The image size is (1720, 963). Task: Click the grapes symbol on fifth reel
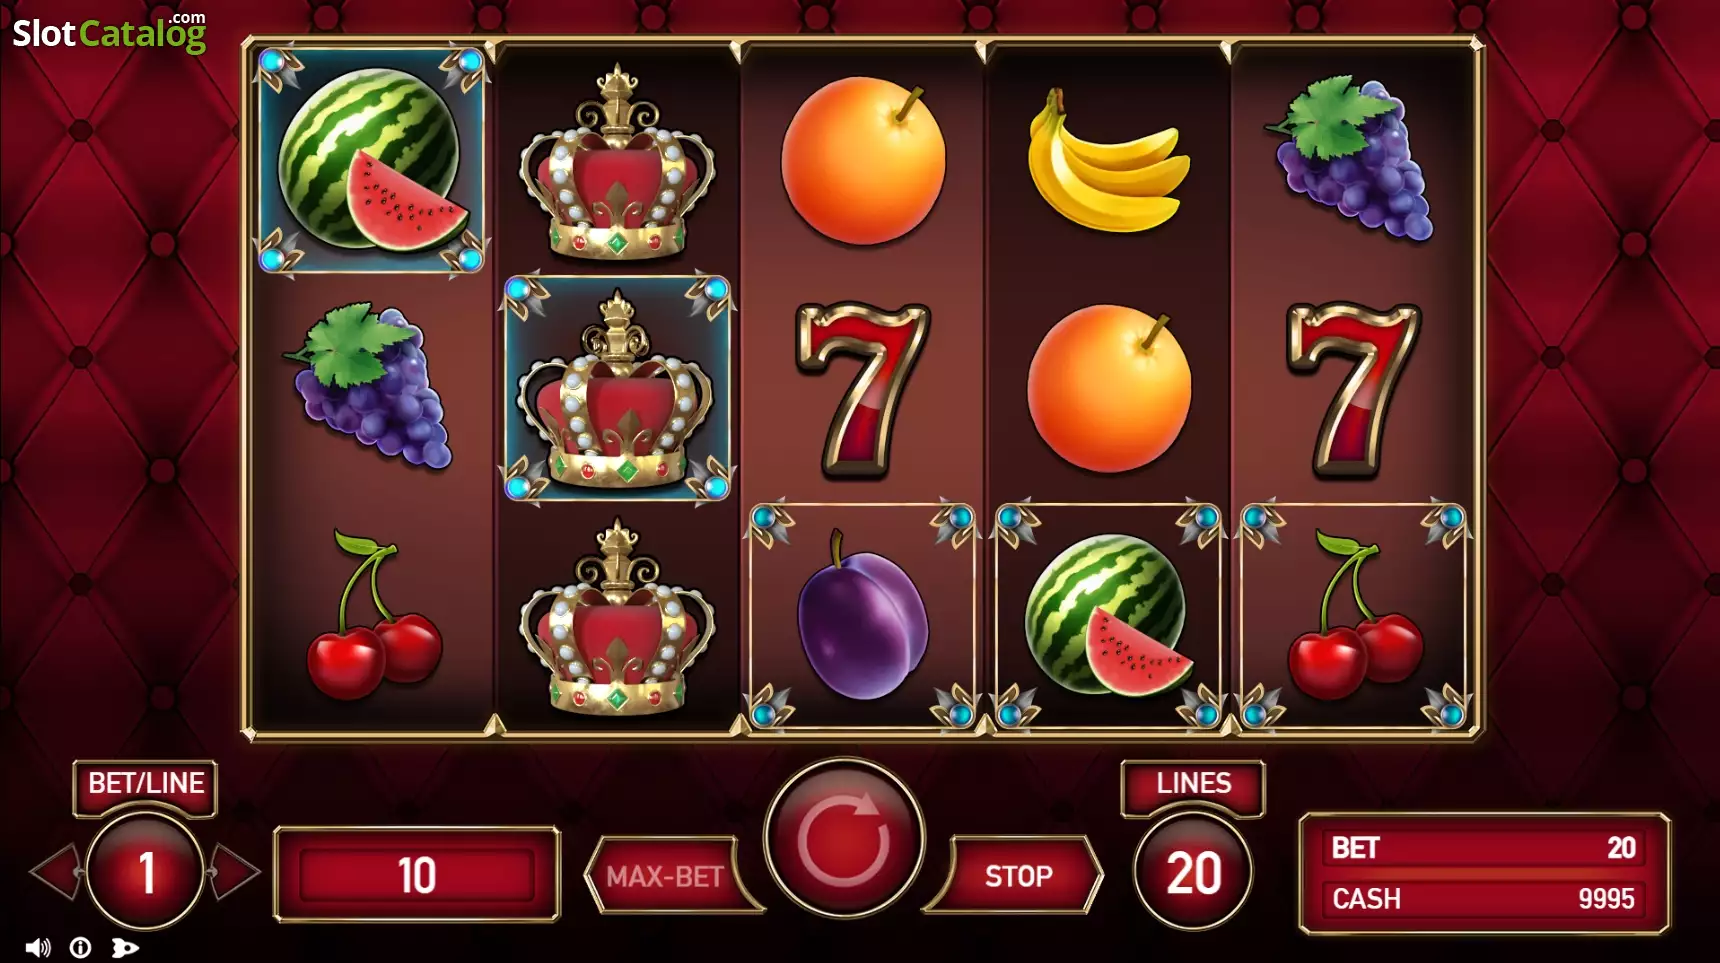click(x=1354, y=158)
